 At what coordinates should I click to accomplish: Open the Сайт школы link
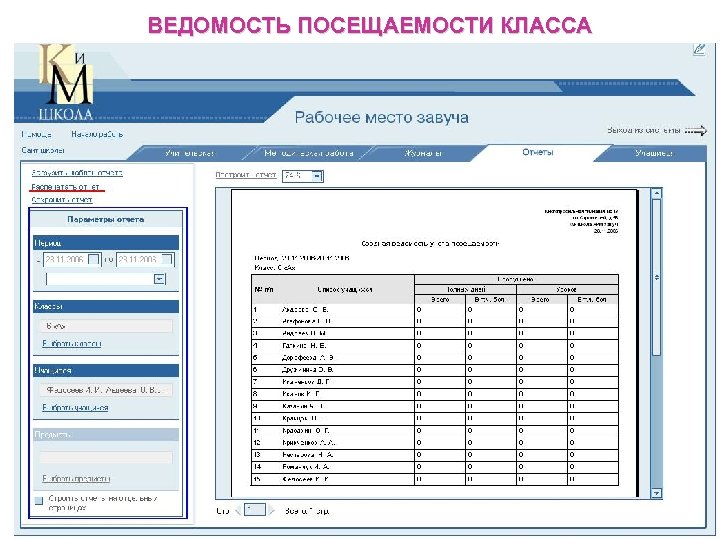pyautogui.click(x=43, y=150)
